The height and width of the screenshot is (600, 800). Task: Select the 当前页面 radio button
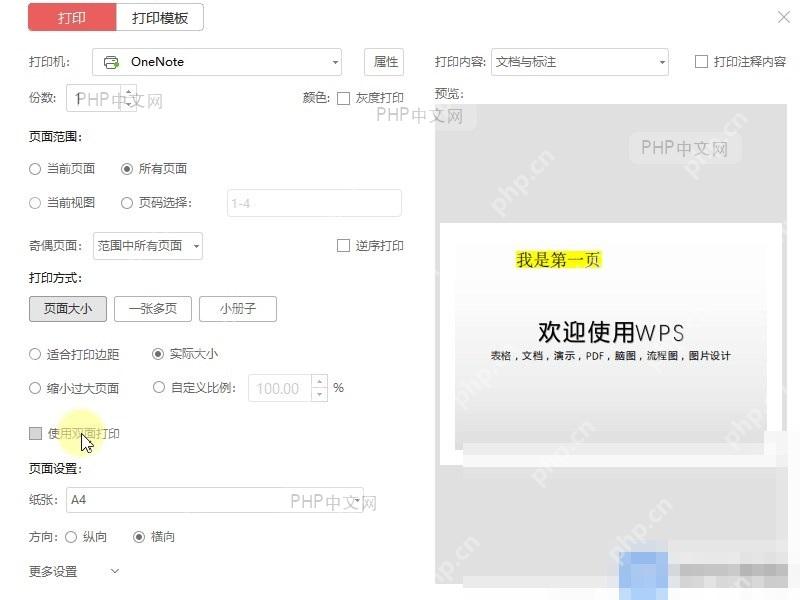click(x=35, y=169)
